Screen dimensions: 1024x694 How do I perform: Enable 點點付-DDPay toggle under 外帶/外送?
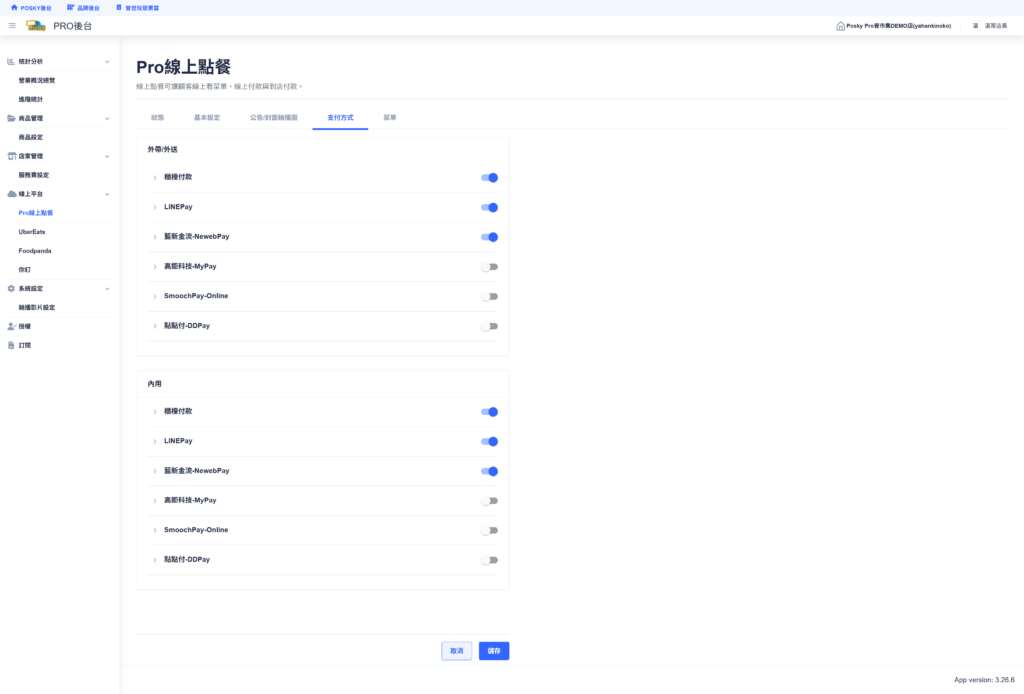point(489,326)
